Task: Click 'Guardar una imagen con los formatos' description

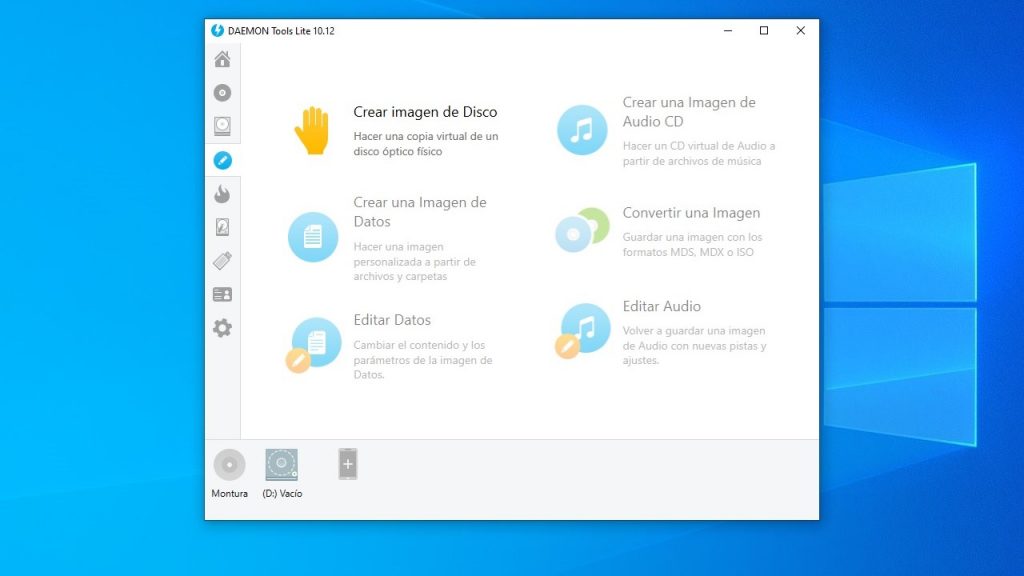Action: tap(692, 244)
